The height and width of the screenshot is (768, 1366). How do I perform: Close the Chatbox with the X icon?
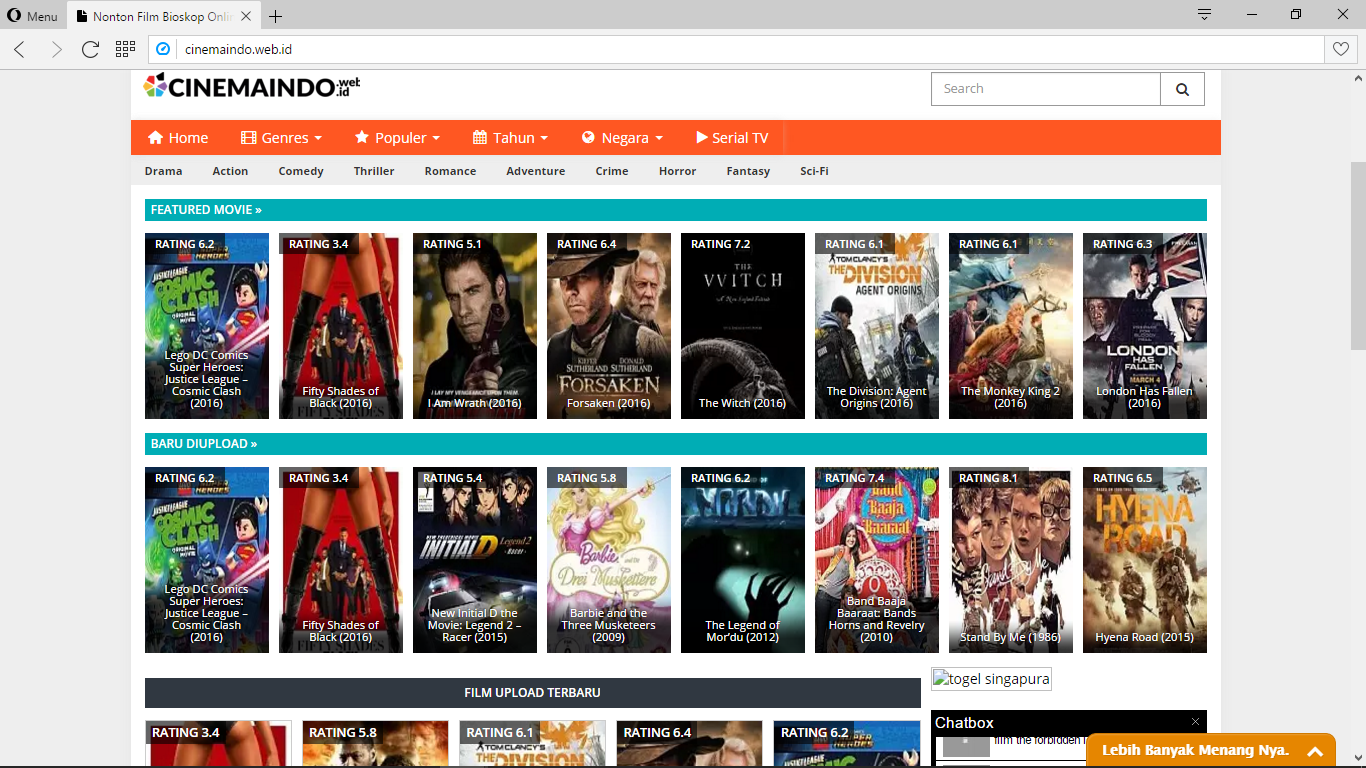point(1195,721)
